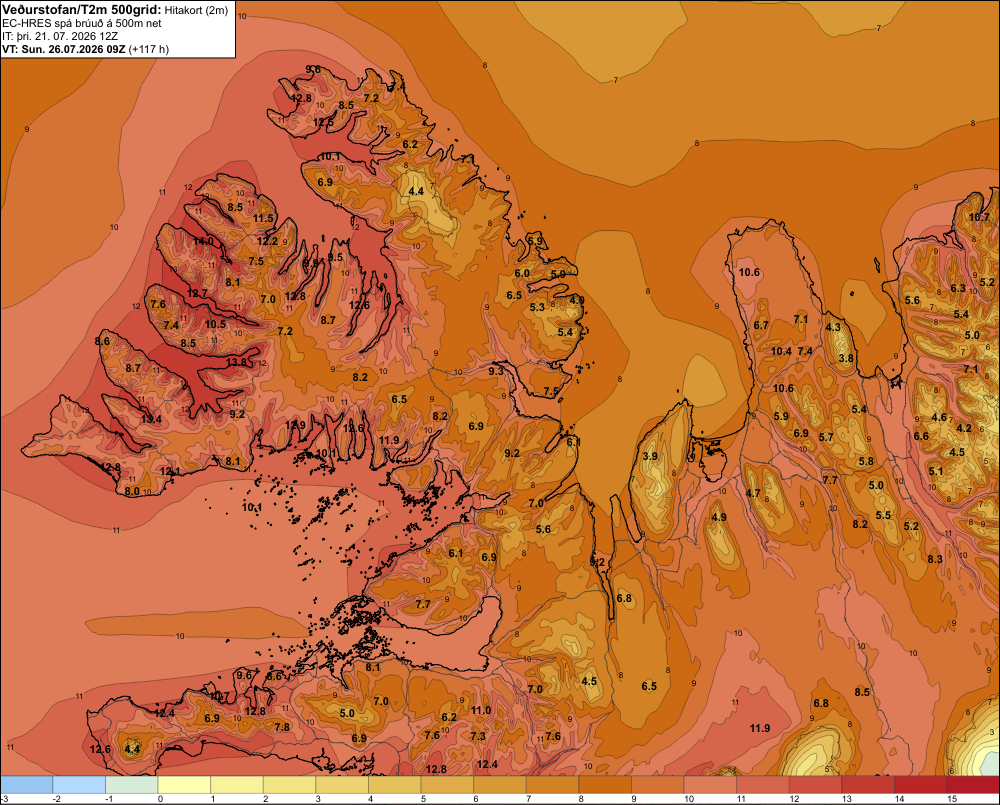Click the title 'Veðurstofan/T2m 500grid:'

pyautogui.click(x=82, y=10)
